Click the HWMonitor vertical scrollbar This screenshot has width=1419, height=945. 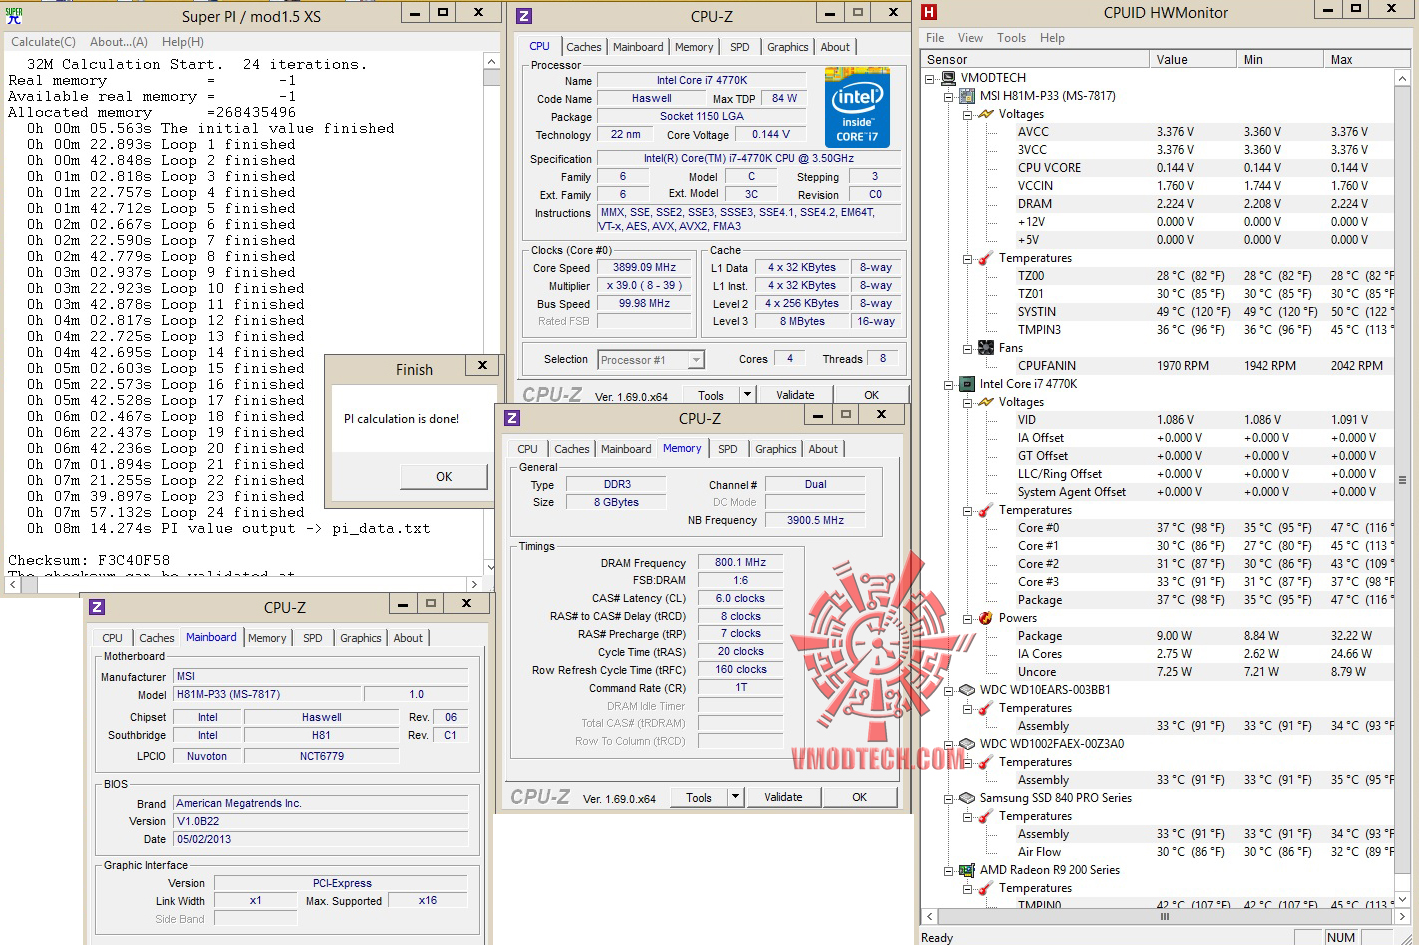[1402, 480]
